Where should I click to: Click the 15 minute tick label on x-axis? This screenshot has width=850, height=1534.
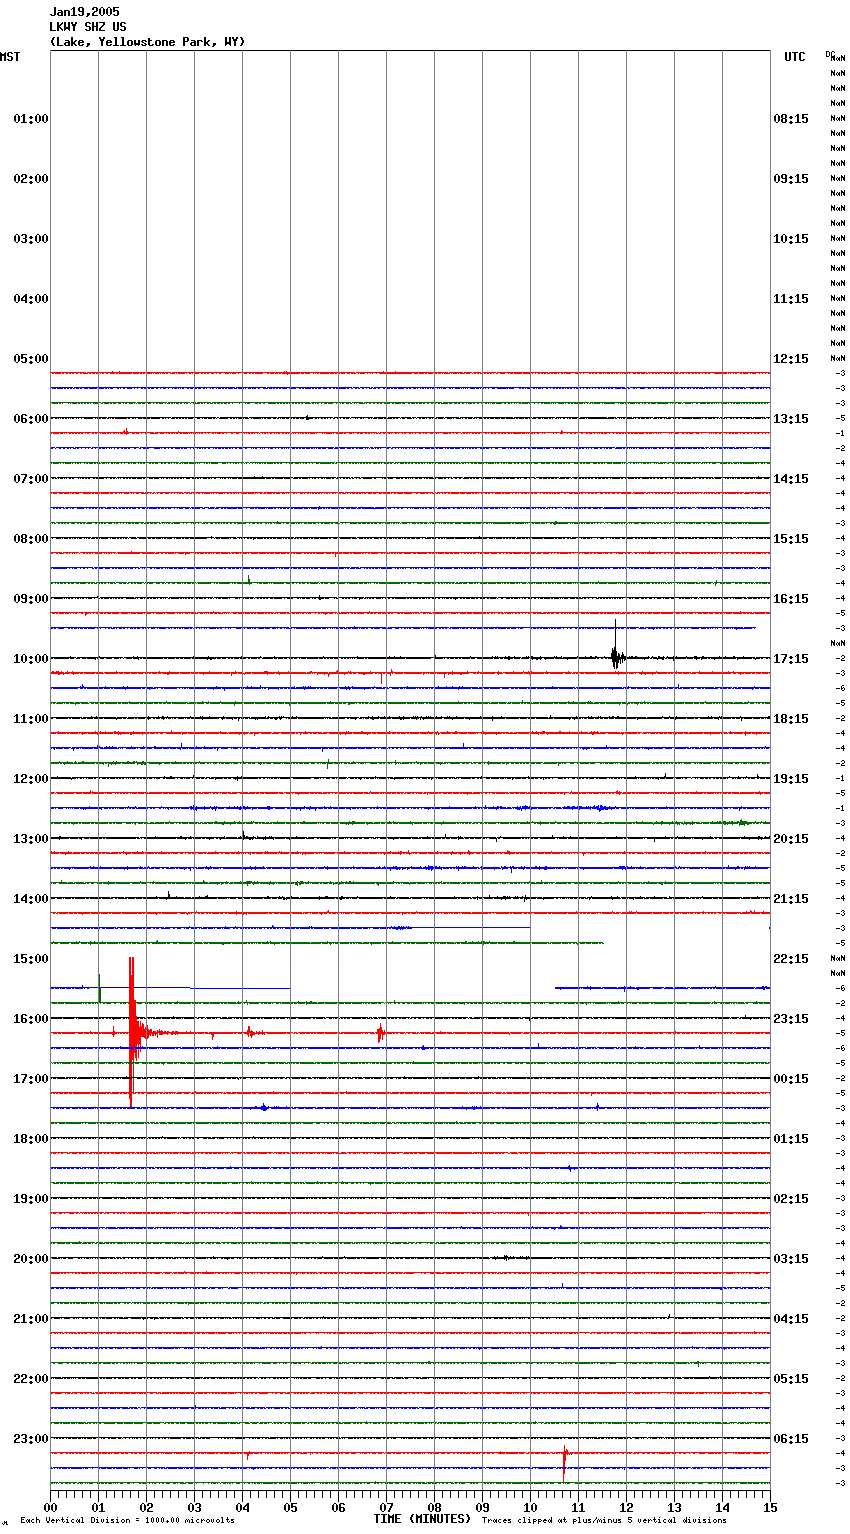pyautogui.click(x=770, y=1508)
